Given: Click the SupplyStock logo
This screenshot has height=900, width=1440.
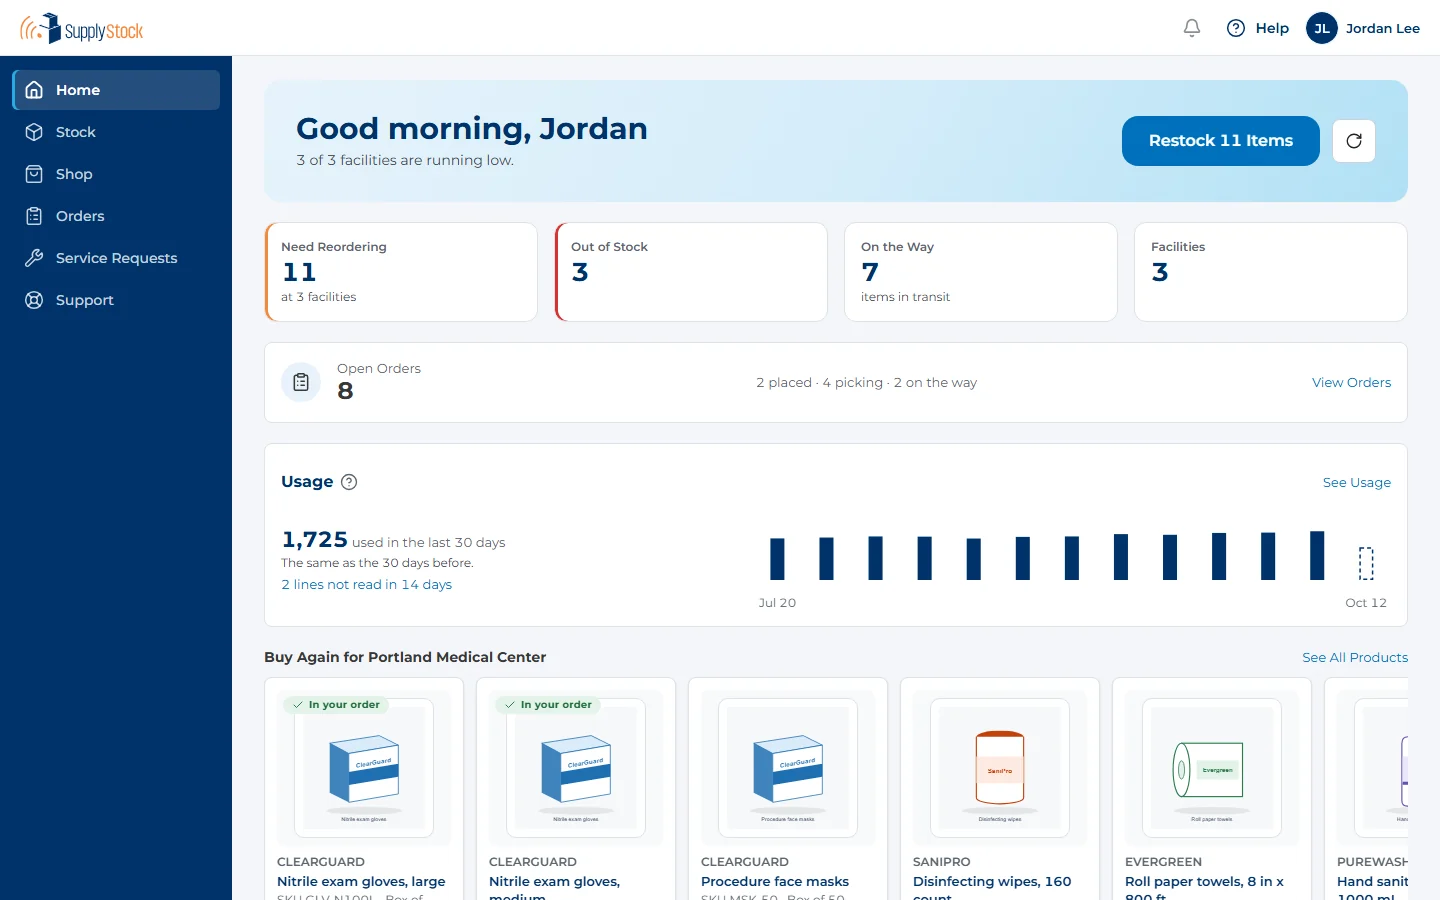Looking at the screenshot, I should pyautogui.click(x=81, y=28).
